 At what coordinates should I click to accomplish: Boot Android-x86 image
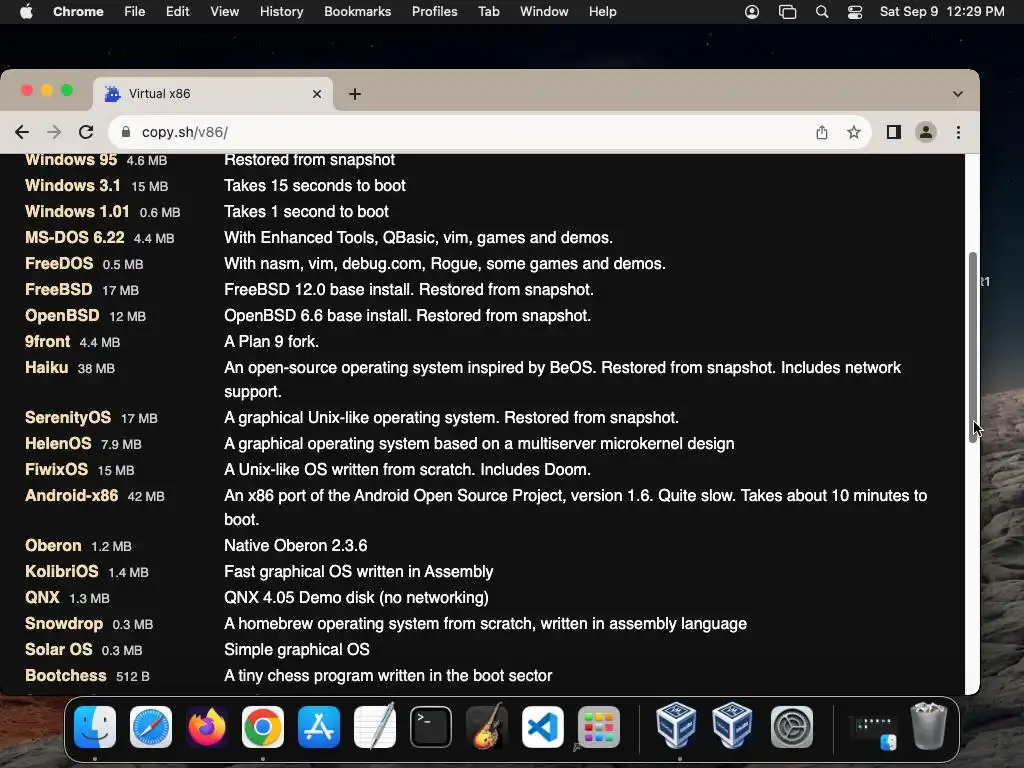71,496
